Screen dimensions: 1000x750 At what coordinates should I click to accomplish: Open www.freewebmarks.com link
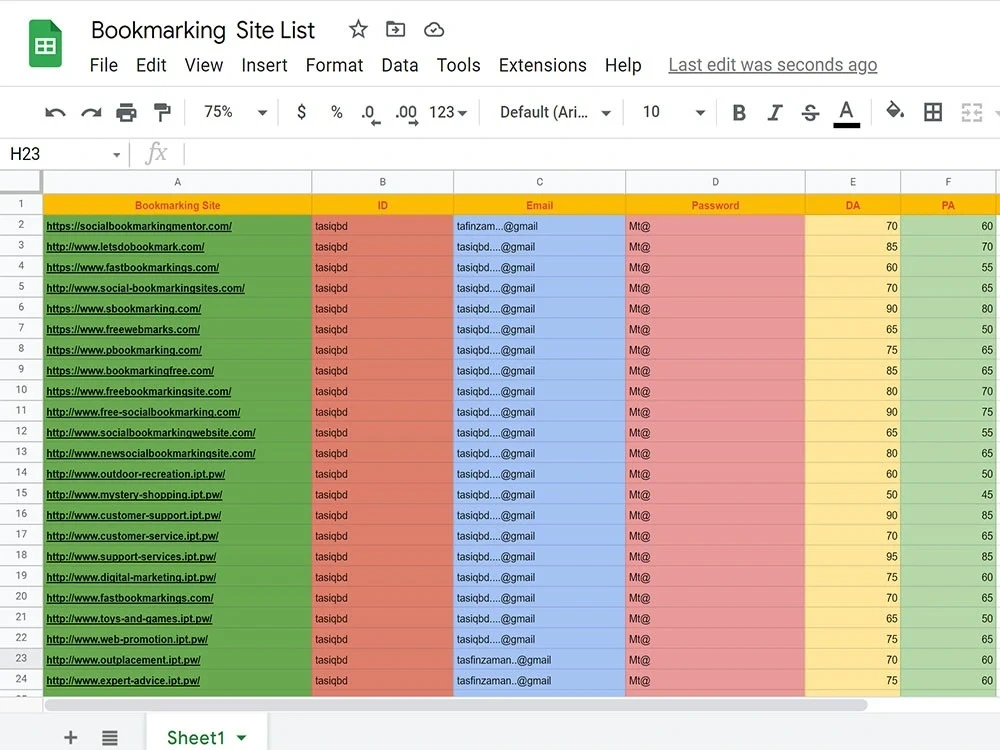122,330
